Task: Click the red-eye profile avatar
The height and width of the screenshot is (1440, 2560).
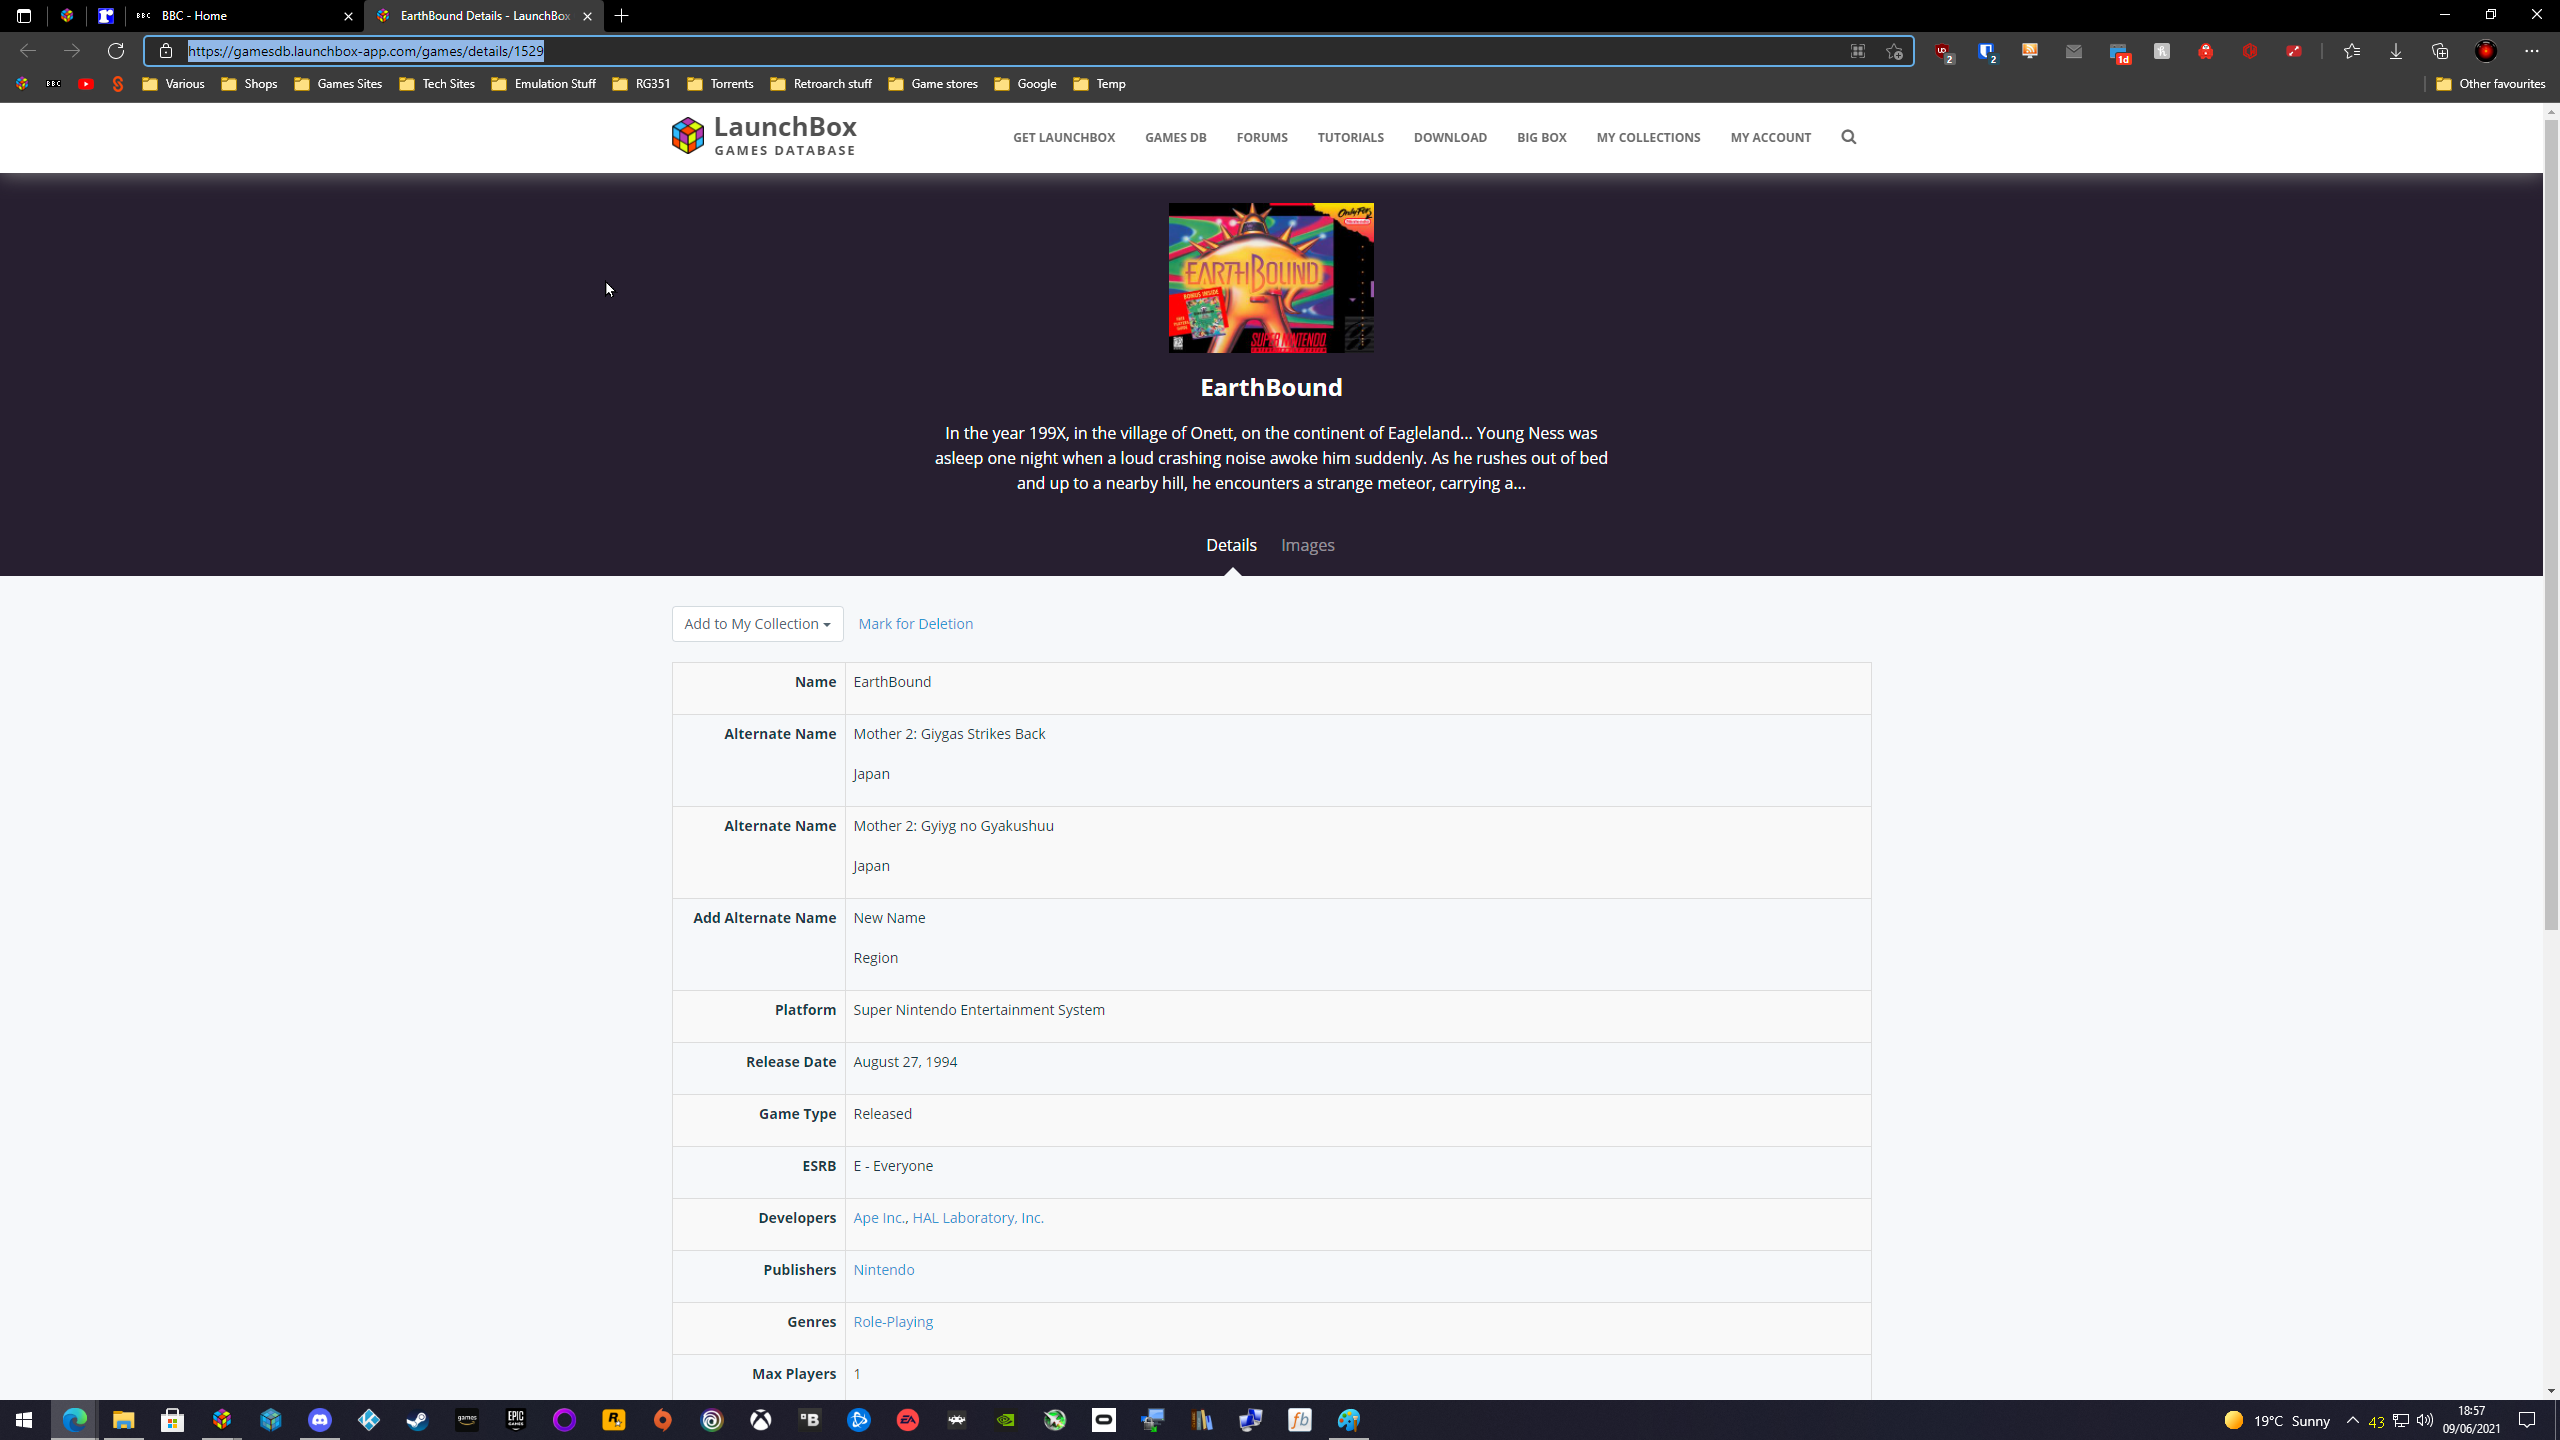Action: (2486, 51)
